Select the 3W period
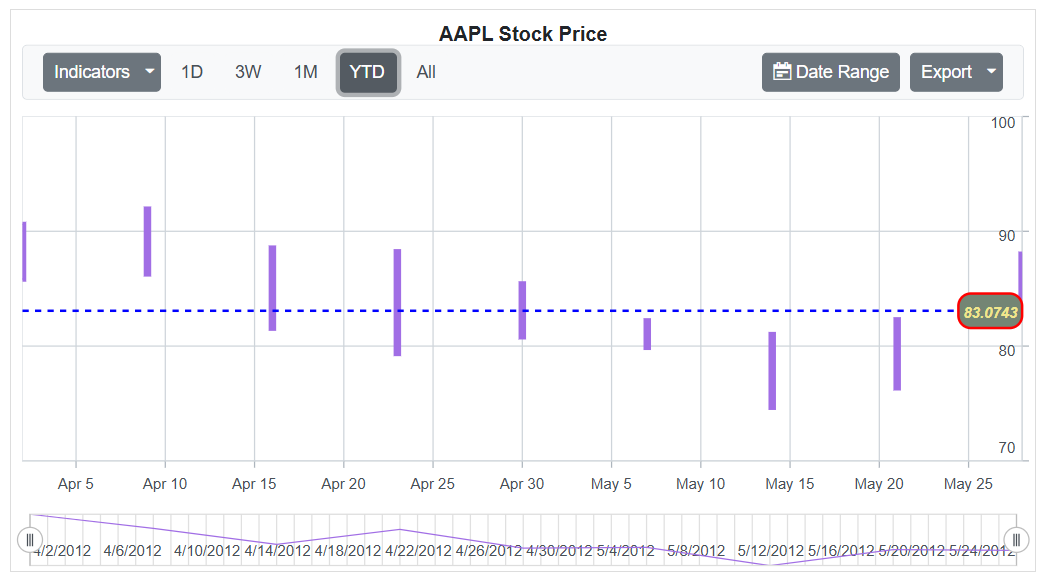The image size is (1040, 576). [x=248, y=72]
